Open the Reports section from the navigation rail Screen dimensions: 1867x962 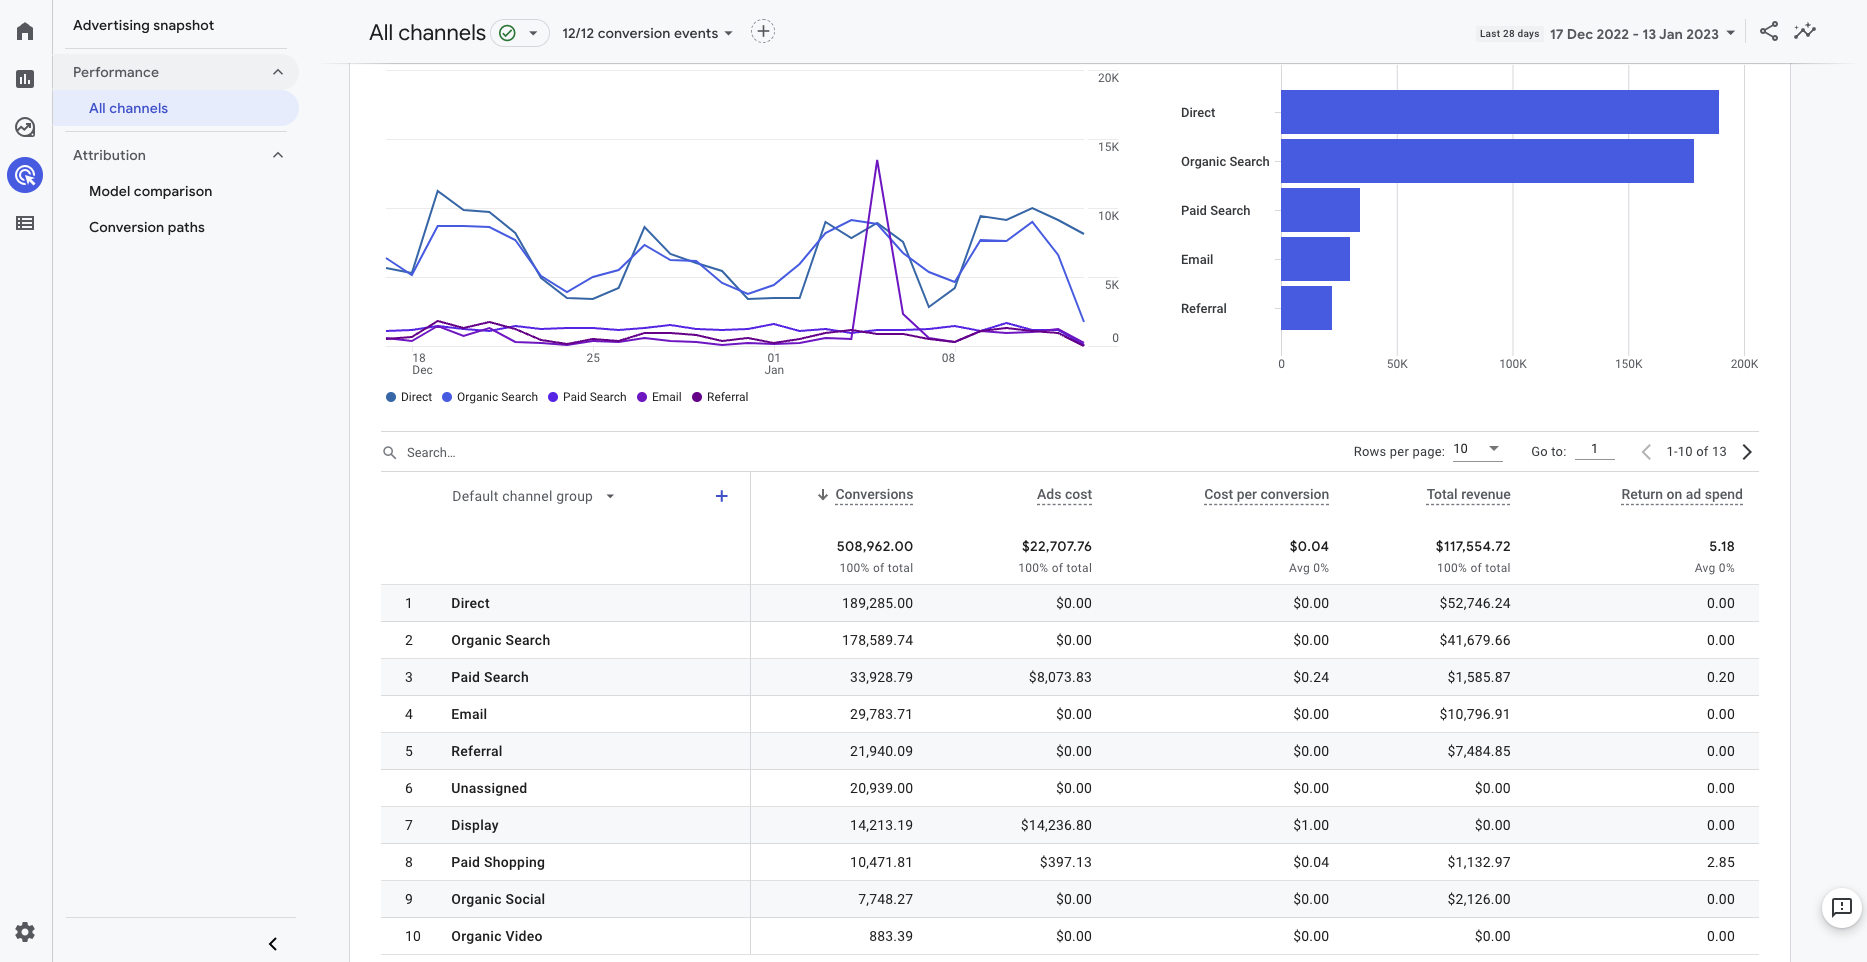pyautogui.click(x=25, y=78)
